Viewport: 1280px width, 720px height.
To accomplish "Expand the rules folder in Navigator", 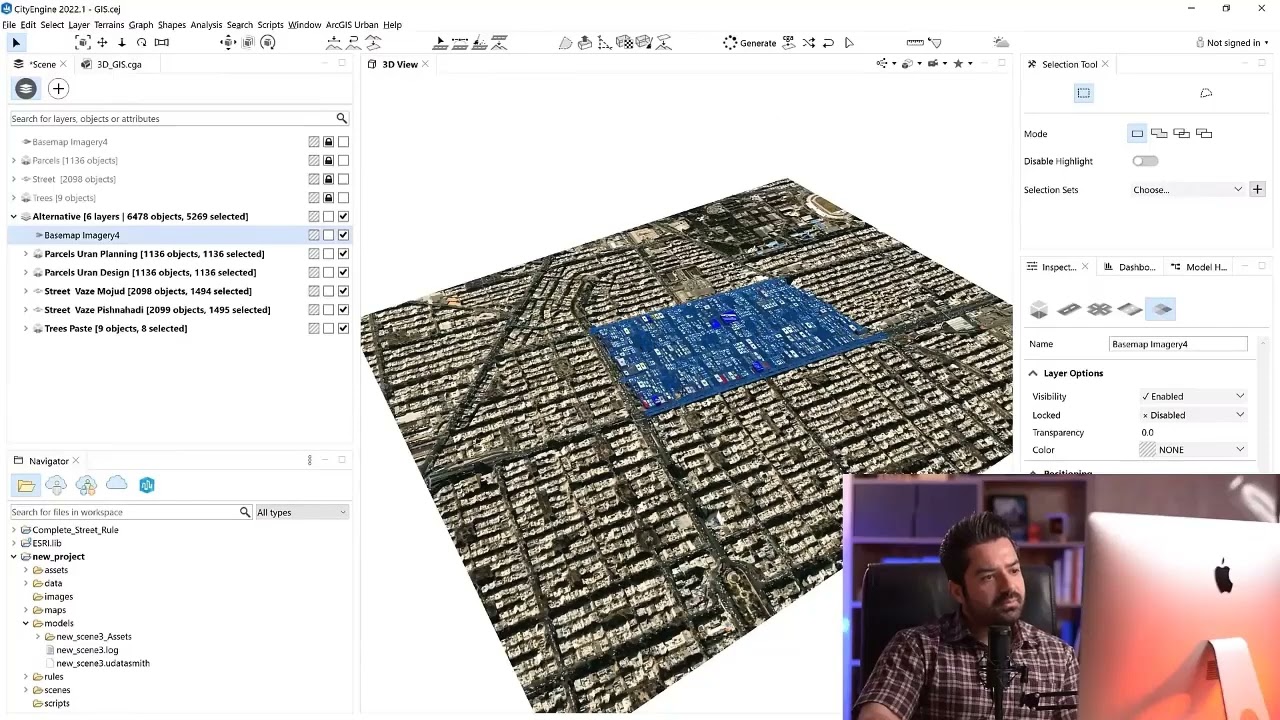I will click(26, 676).
